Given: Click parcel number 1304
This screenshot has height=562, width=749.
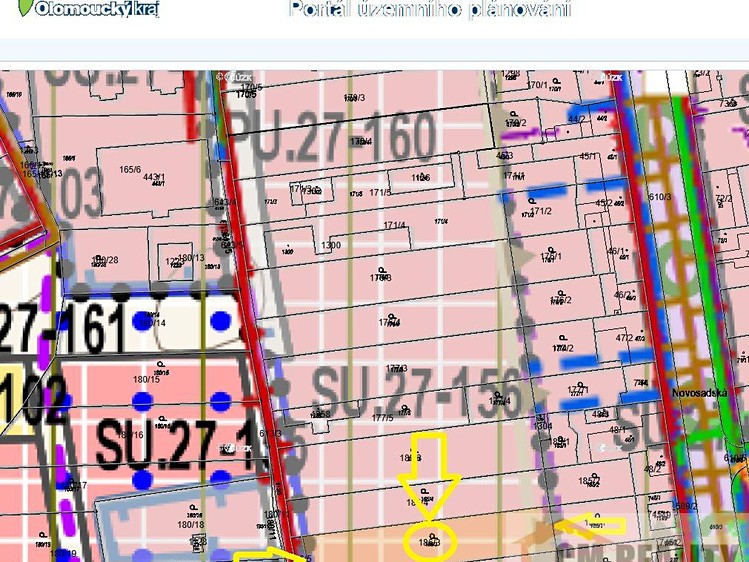Looking at the screenshot, I should point(543,426).
